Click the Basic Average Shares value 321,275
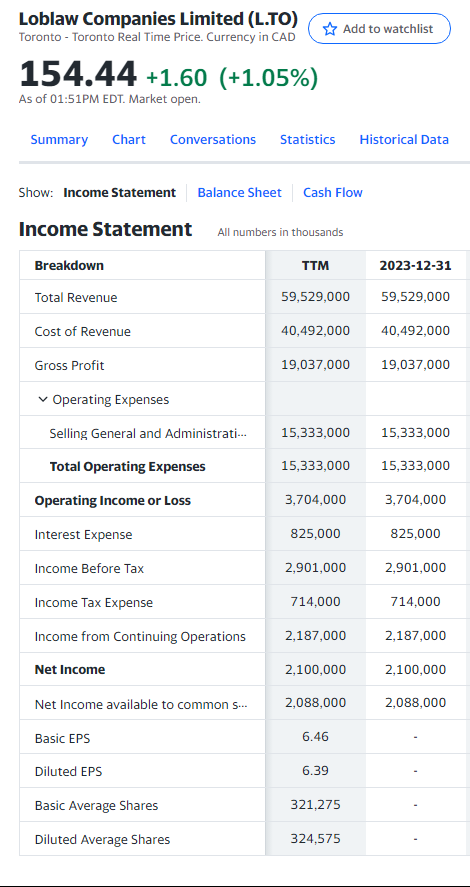The height and width of the screenshot is (887, 470). (x=316, y=804)
